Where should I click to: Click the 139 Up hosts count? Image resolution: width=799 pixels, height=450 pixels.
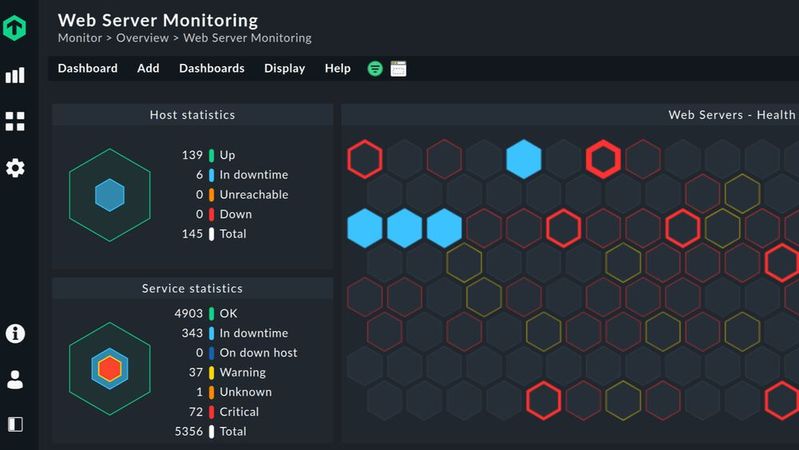[x=192, y=155]
